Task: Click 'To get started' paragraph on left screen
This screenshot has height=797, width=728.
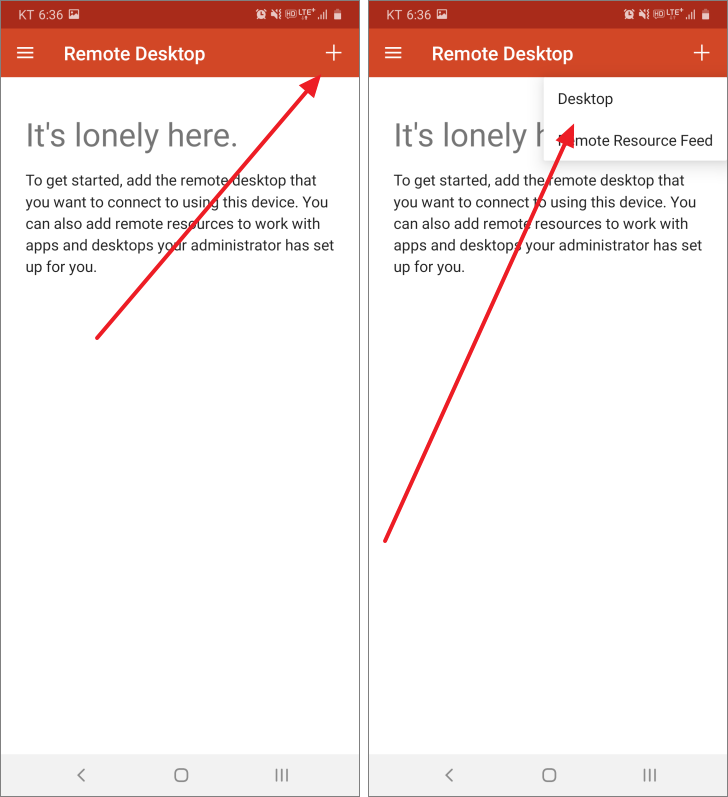Action: click(x=179, y=224)
